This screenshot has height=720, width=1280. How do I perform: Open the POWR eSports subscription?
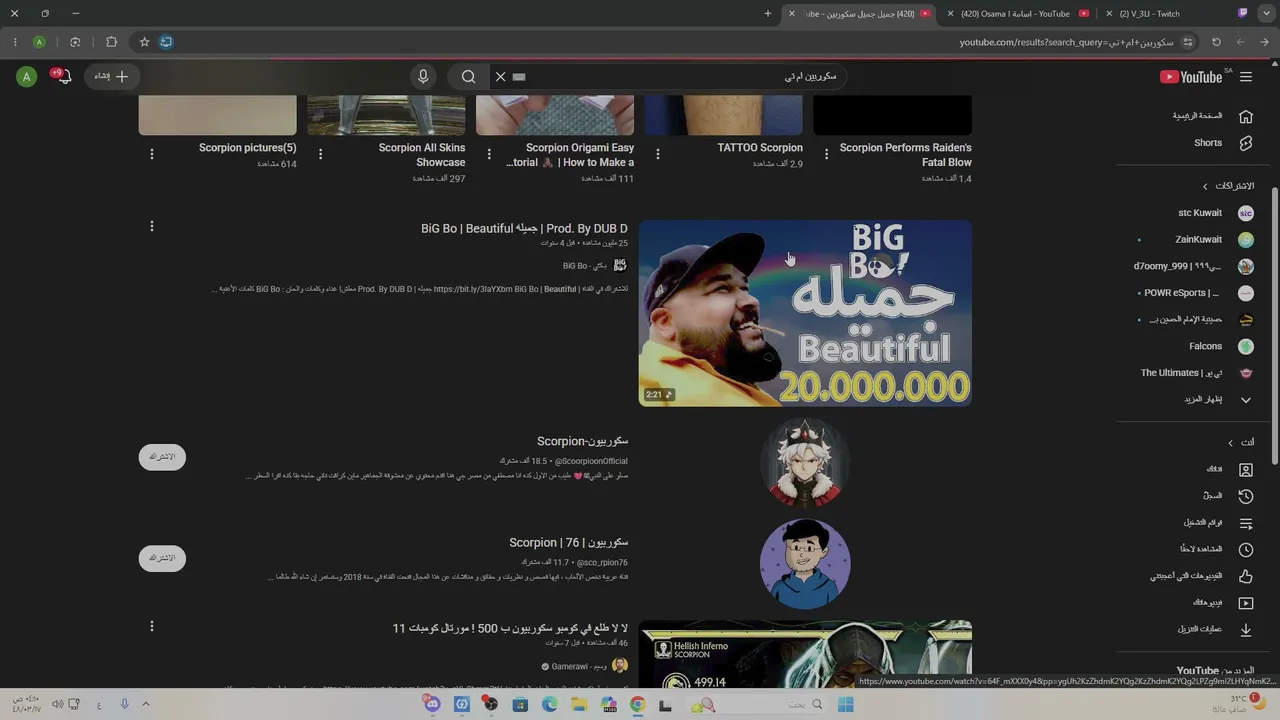point(1198,293)
